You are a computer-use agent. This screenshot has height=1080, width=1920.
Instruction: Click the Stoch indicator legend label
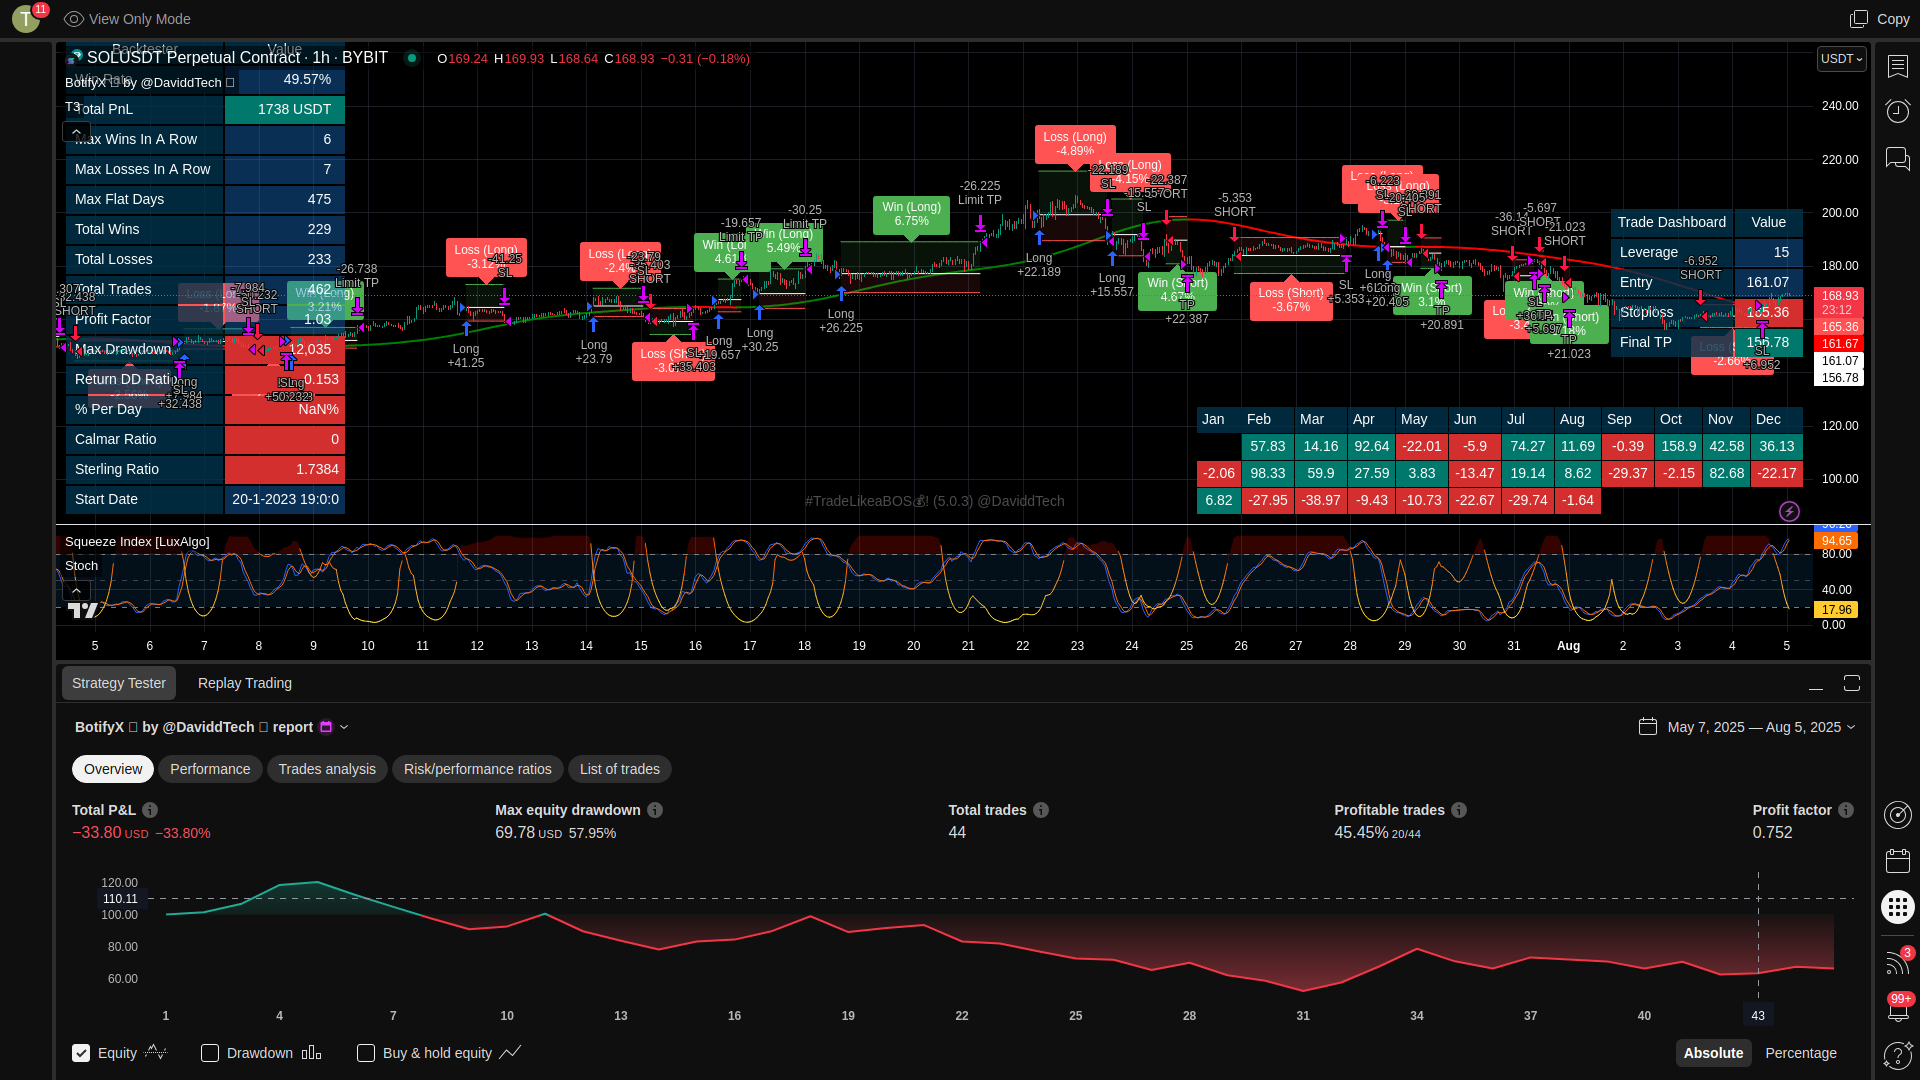coord(81,566)
